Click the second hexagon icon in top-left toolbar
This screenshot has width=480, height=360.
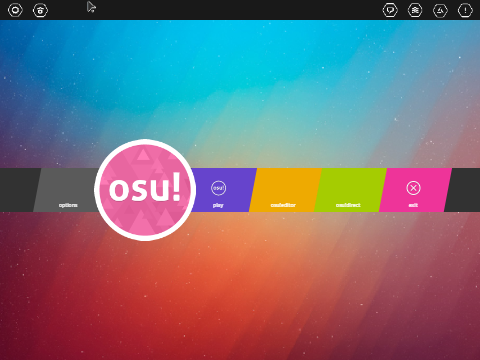click(x=40, y=10)
